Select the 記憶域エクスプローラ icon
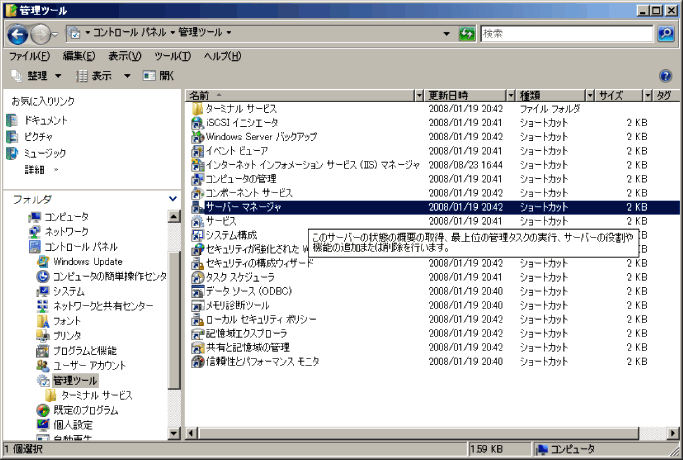 click(x=197, y=334)
